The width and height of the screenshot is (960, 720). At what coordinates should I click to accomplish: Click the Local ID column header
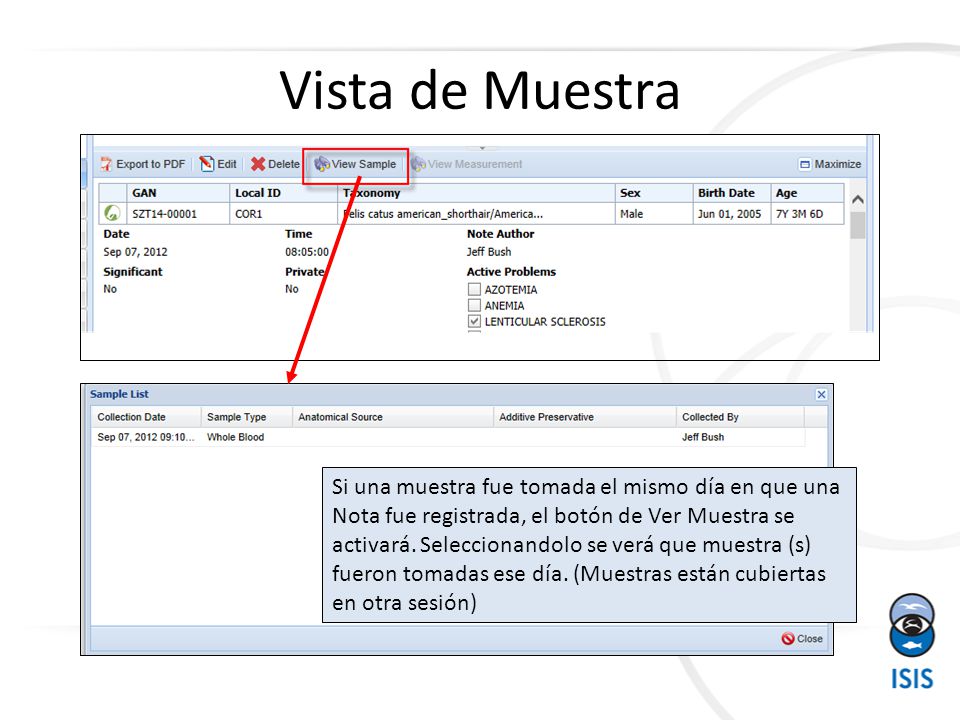283,193
